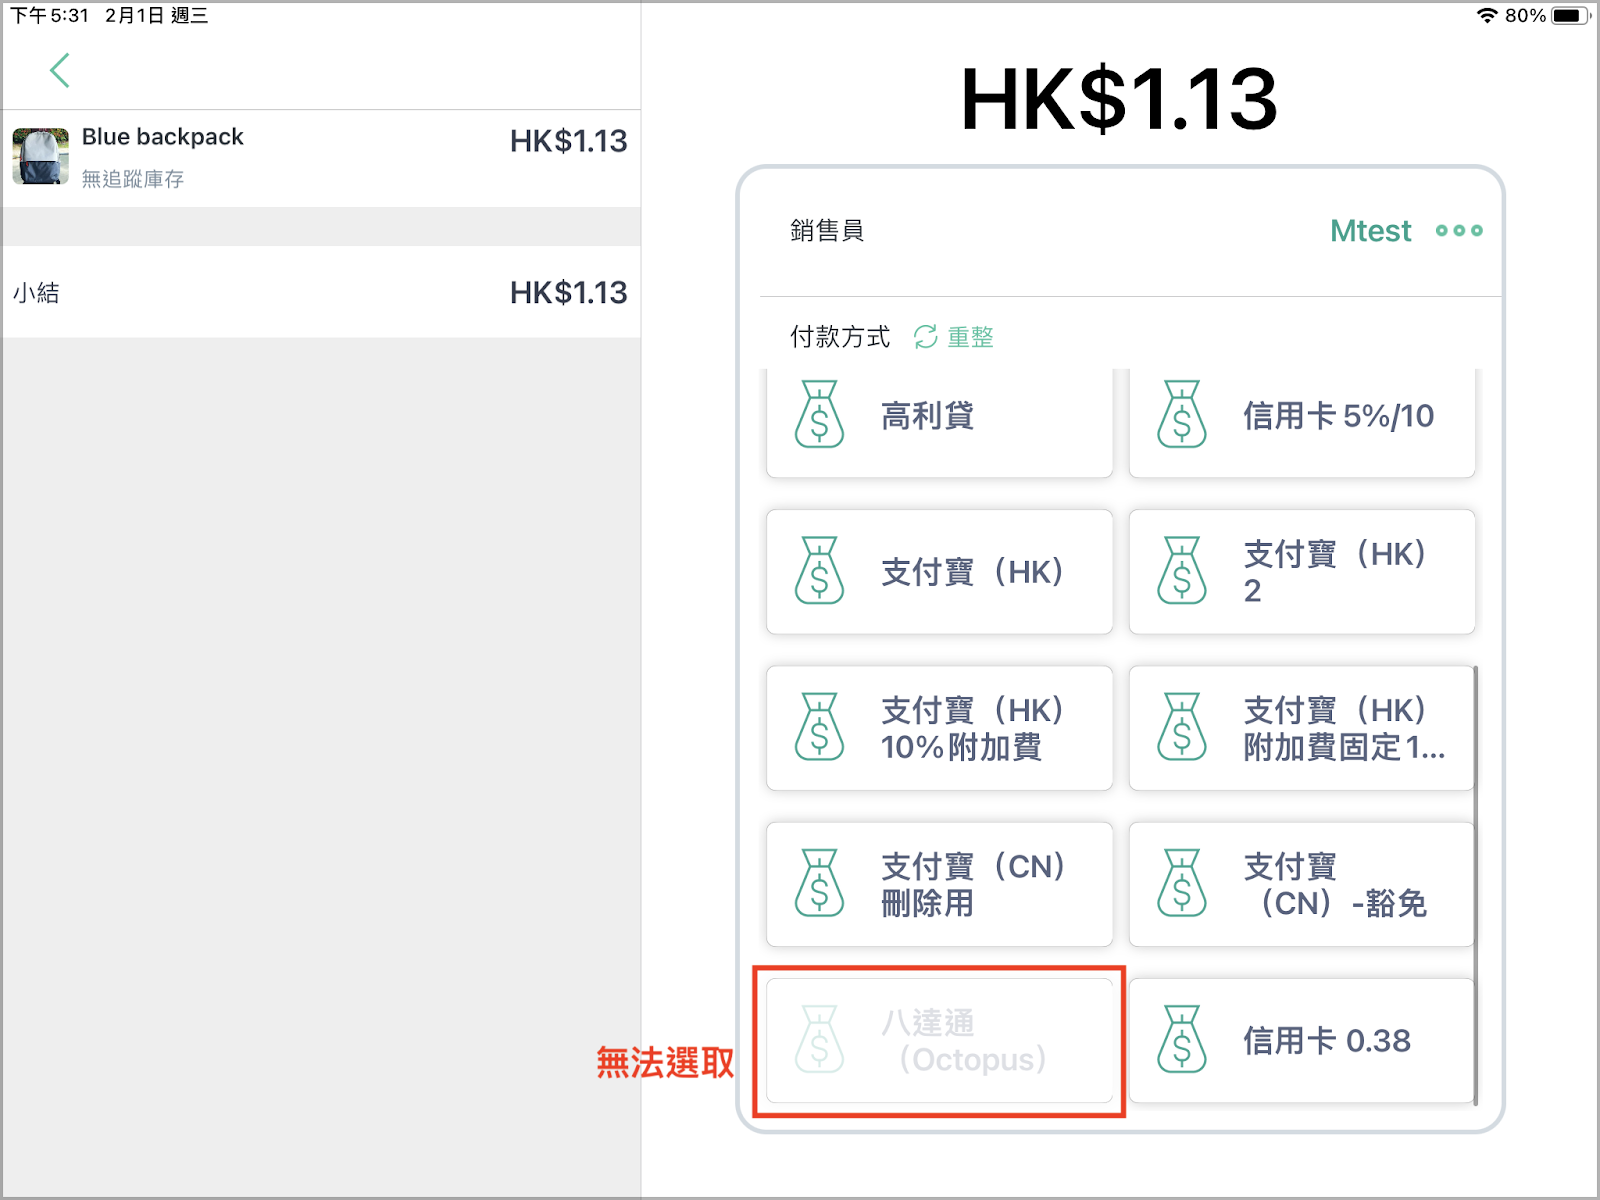Tap 重整 to reload payment methods
The width and height of the screenshot is (1600, 1200).
coord(970,337)
